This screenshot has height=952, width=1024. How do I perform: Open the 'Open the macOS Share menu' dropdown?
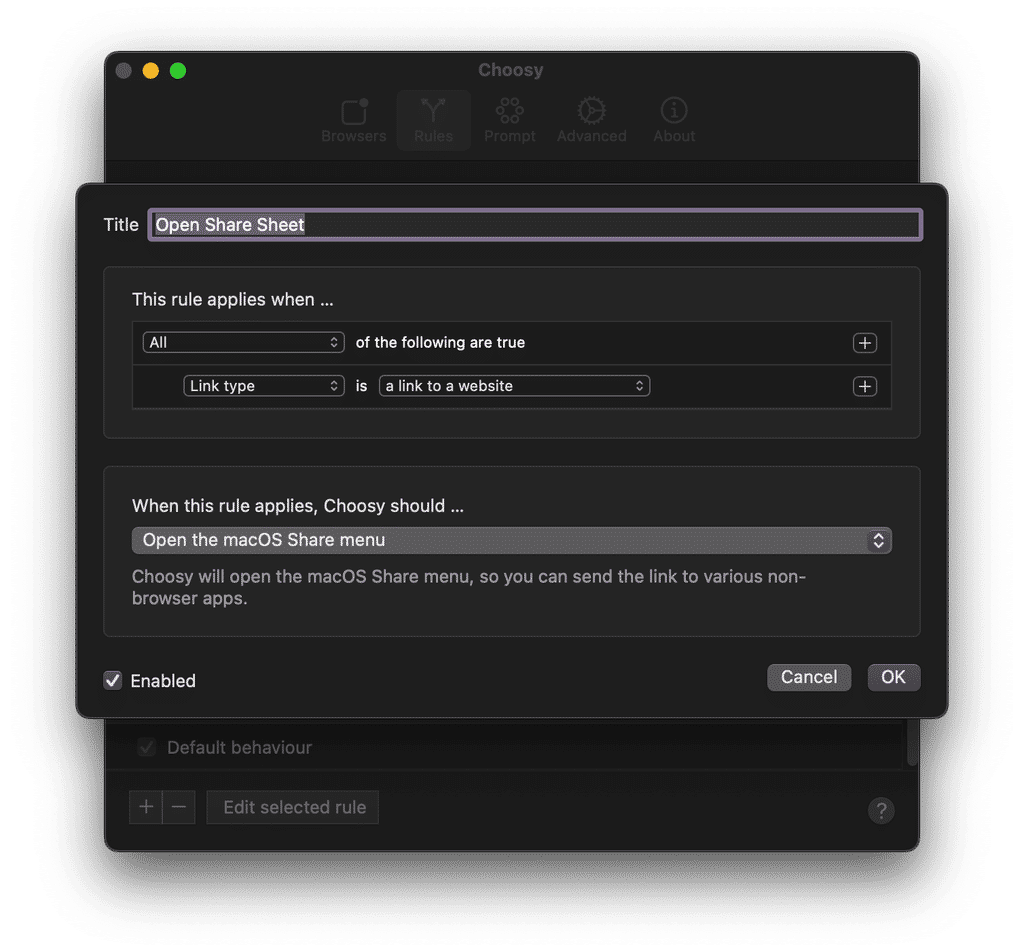coord(512,540)
